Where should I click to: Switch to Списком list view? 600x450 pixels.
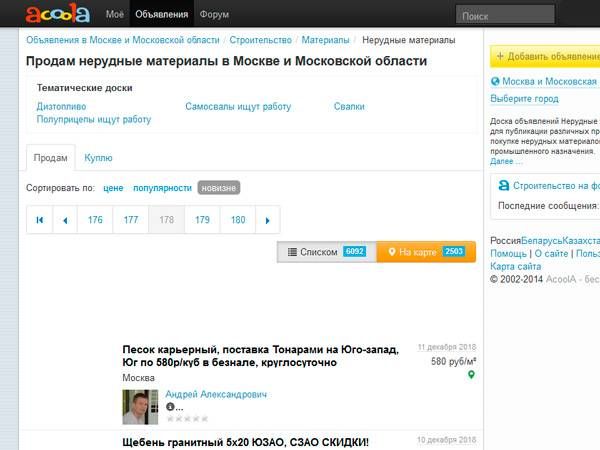tap(326, 252)
